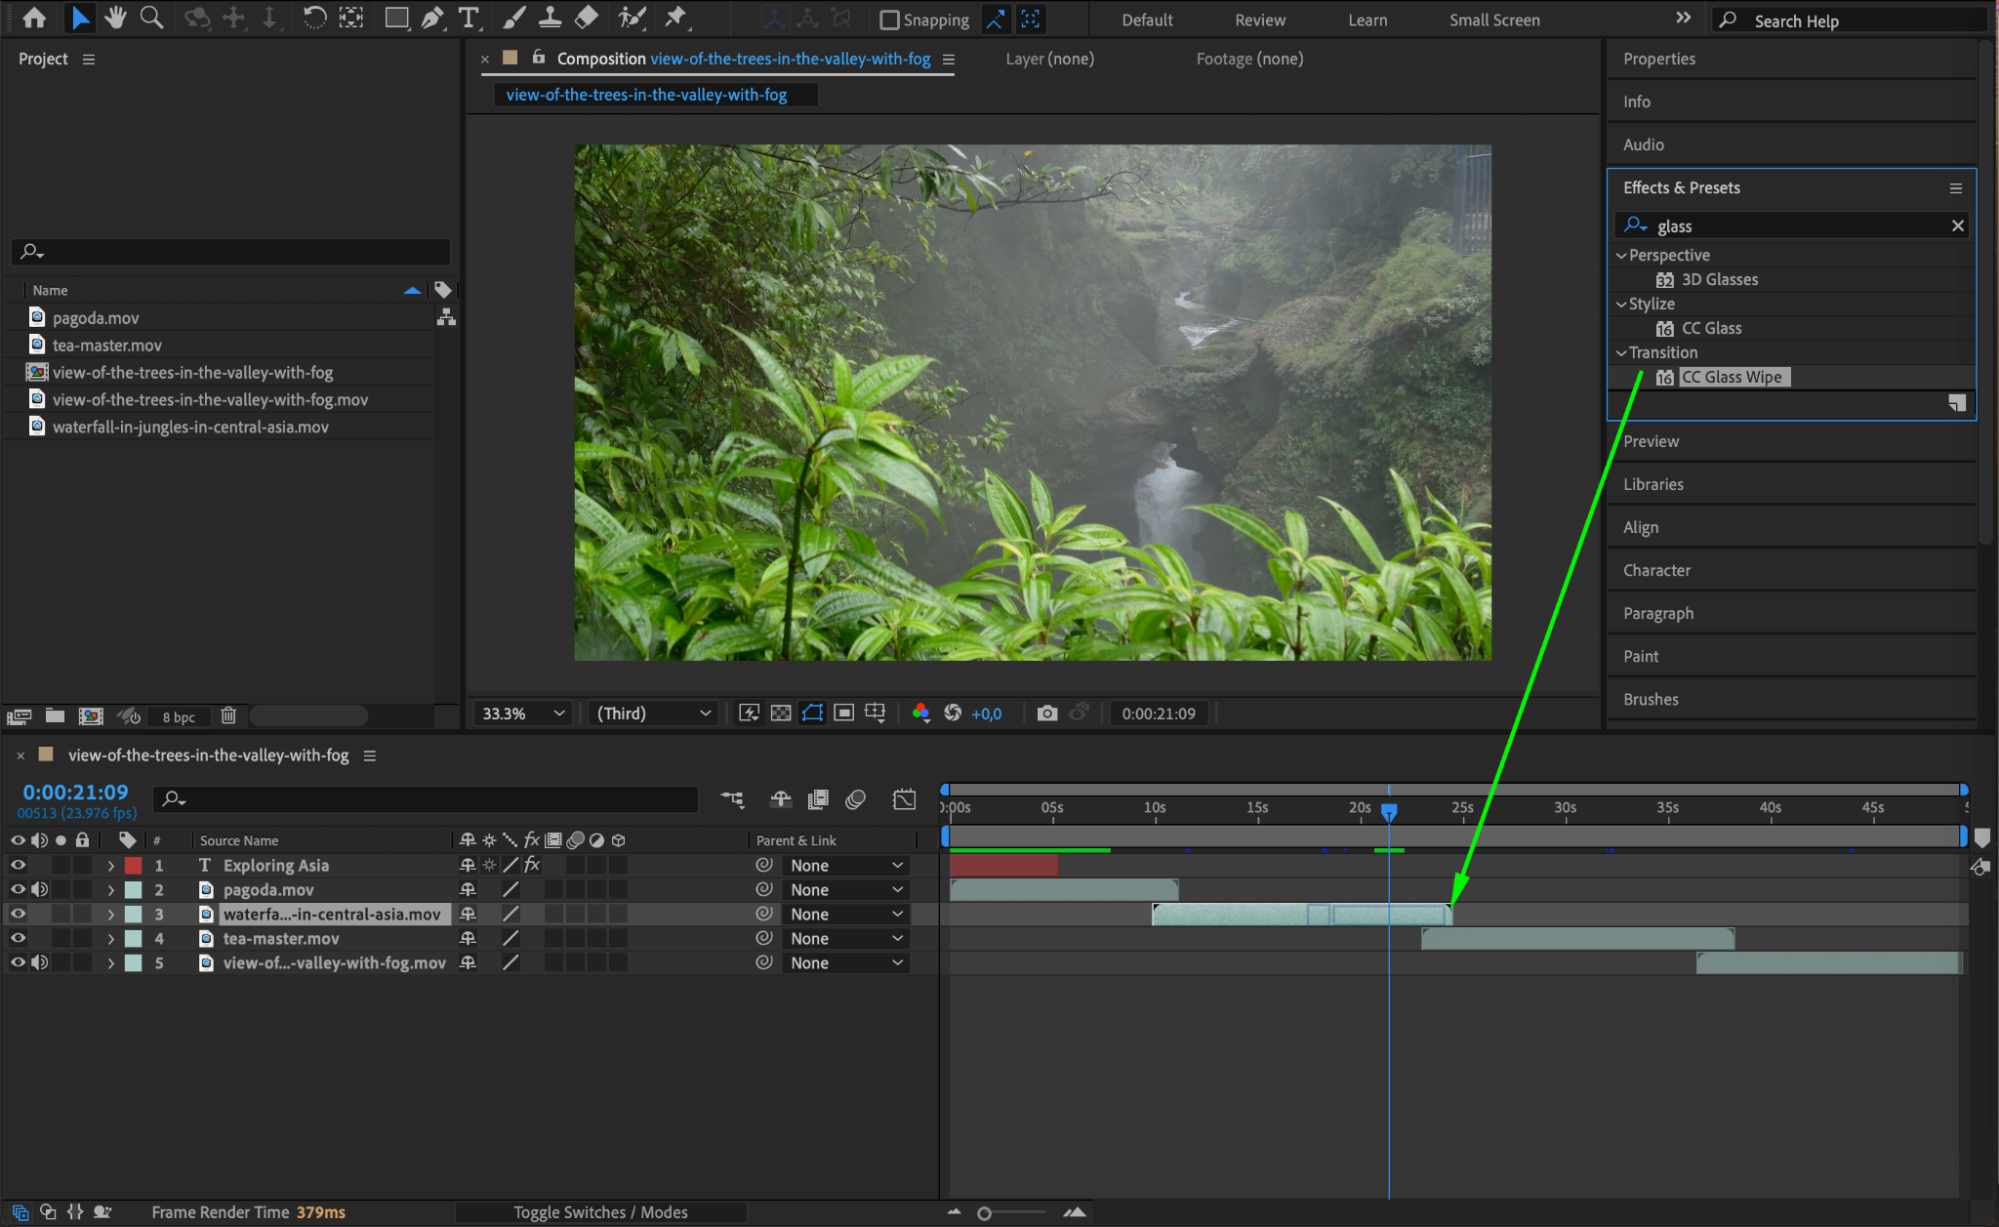Enable the Snapping checkbox
Viewport: 1999px width, 1227px height.
pyautogui.click(x=888, y=20)
